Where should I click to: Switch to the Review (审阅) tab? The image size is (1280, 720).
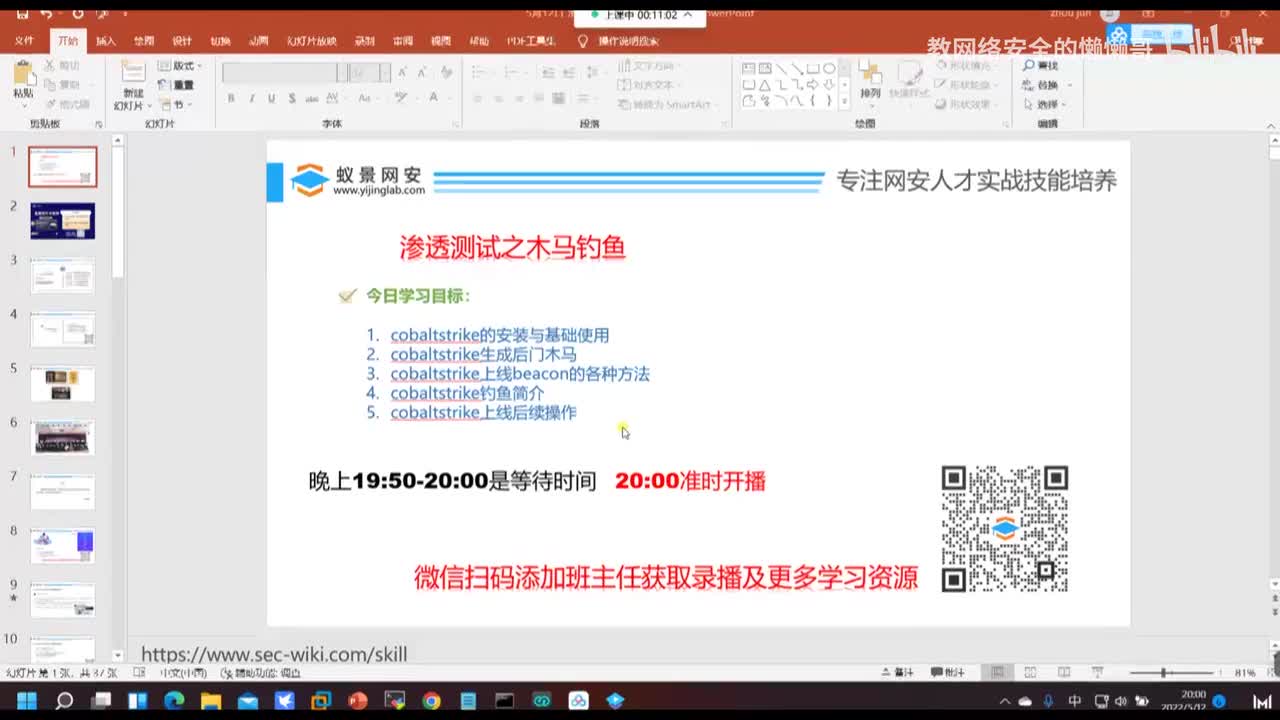coord(403,41)
